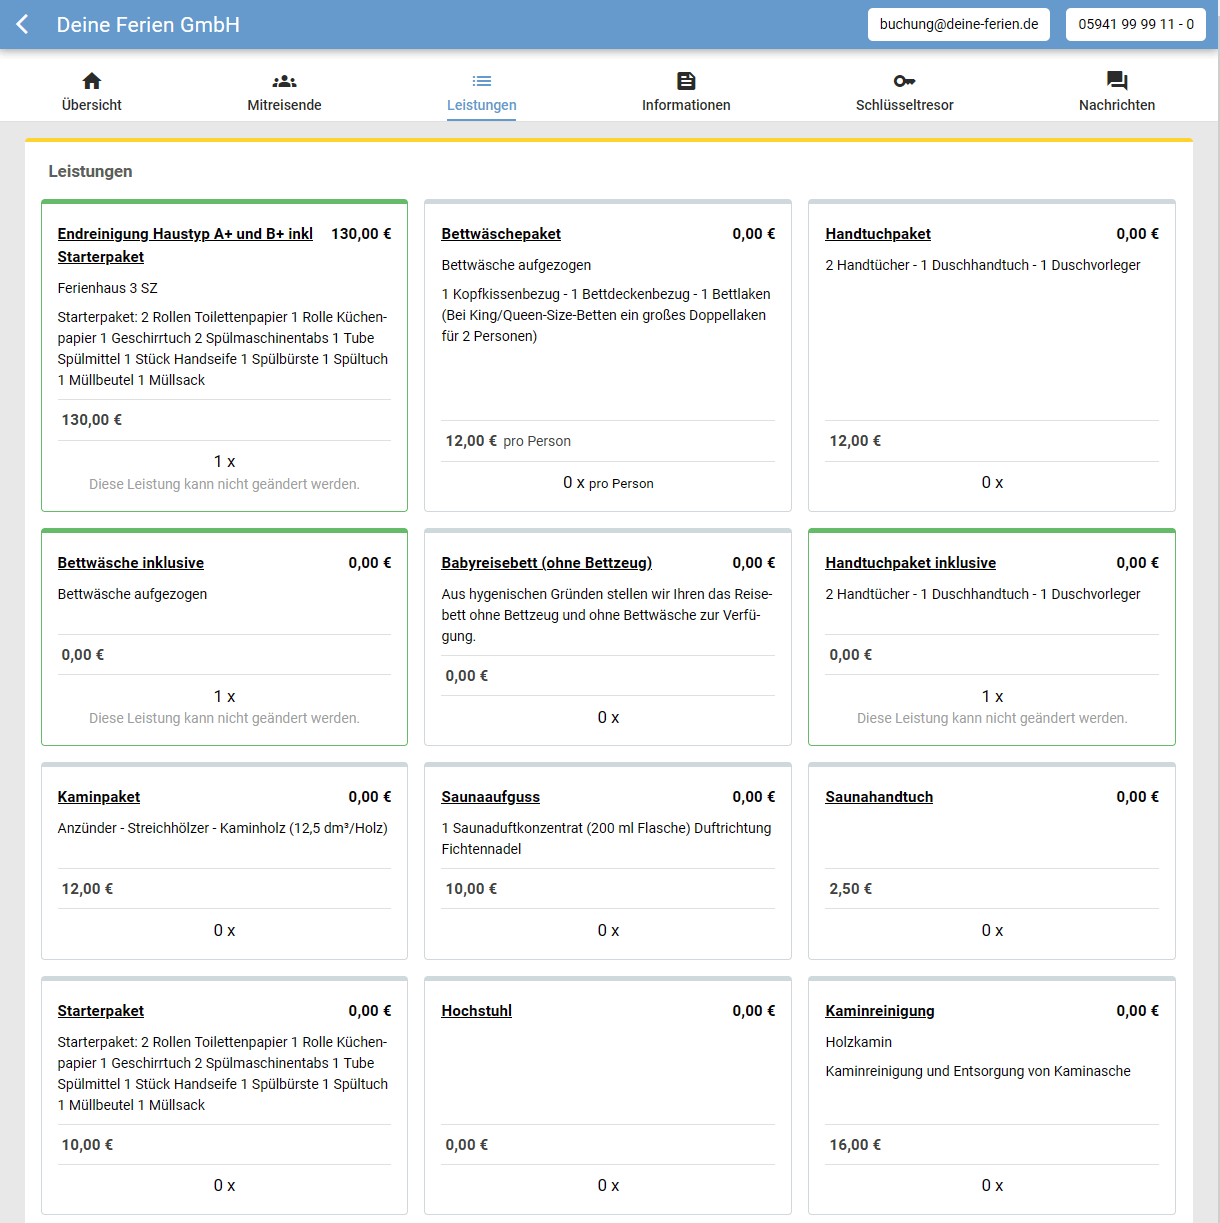Image resolution: width=1220 pixels, height=1223 pixels.
Task: Click the Leistungen list icon
Action: 481,81
